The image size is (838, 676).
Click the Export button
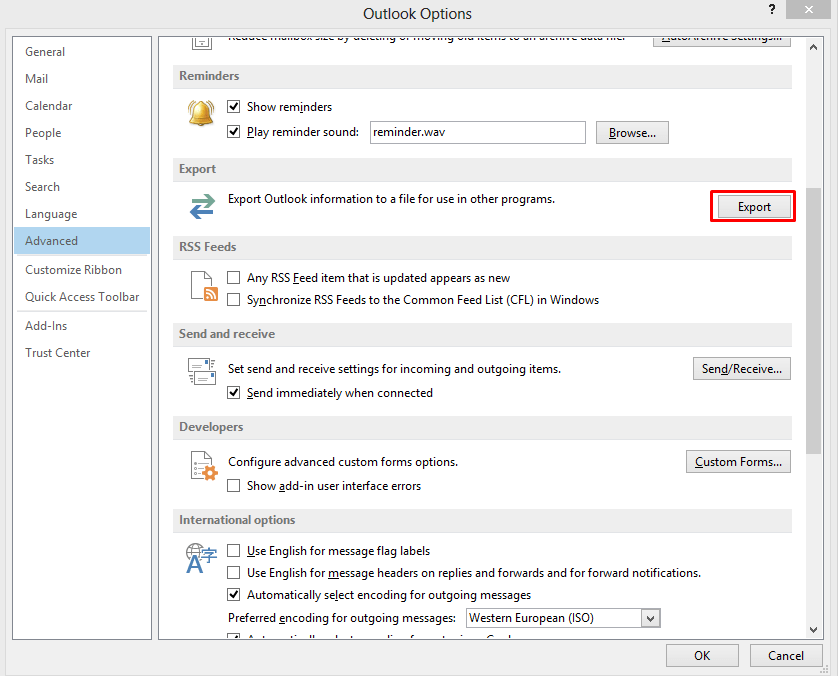753,207
